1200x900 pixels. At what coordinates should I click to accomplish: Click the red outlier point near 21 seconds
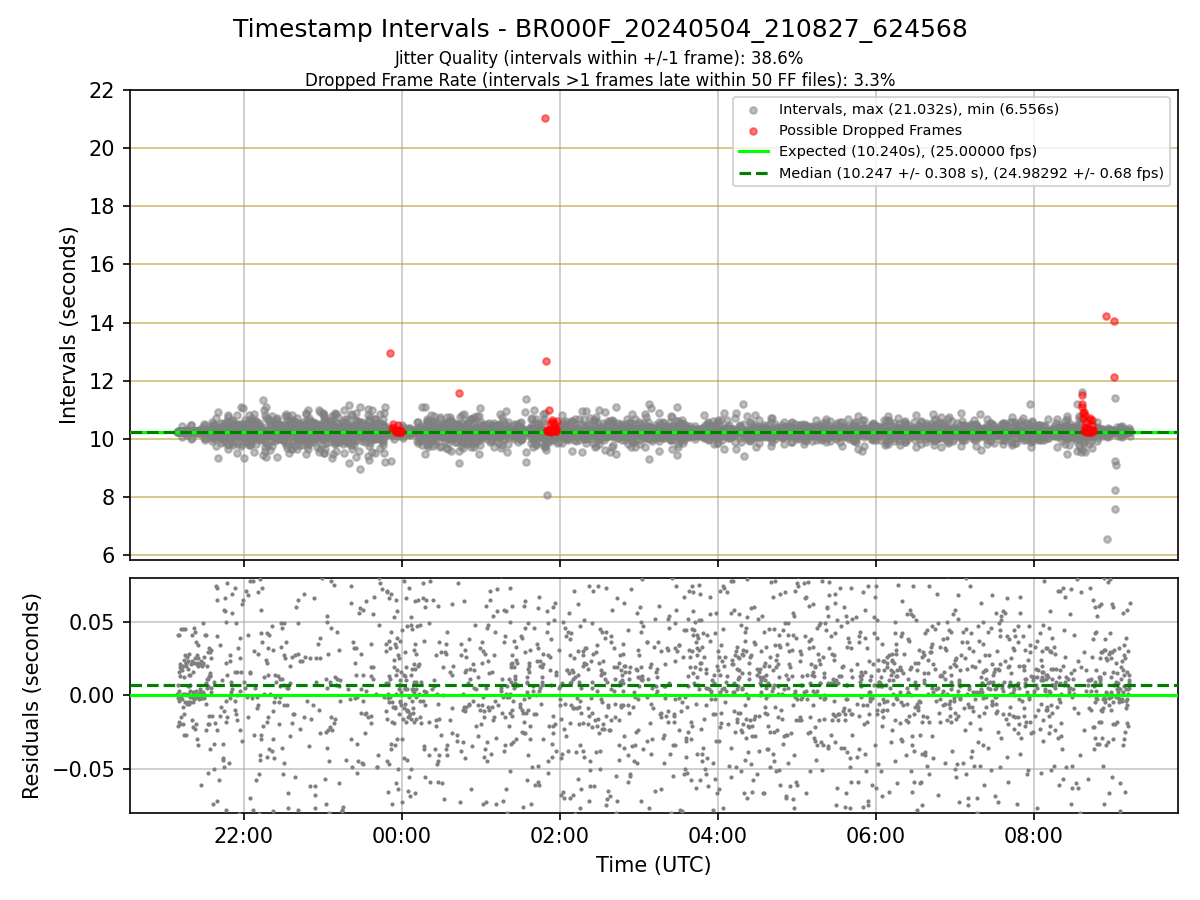click(x=545, y=118)
